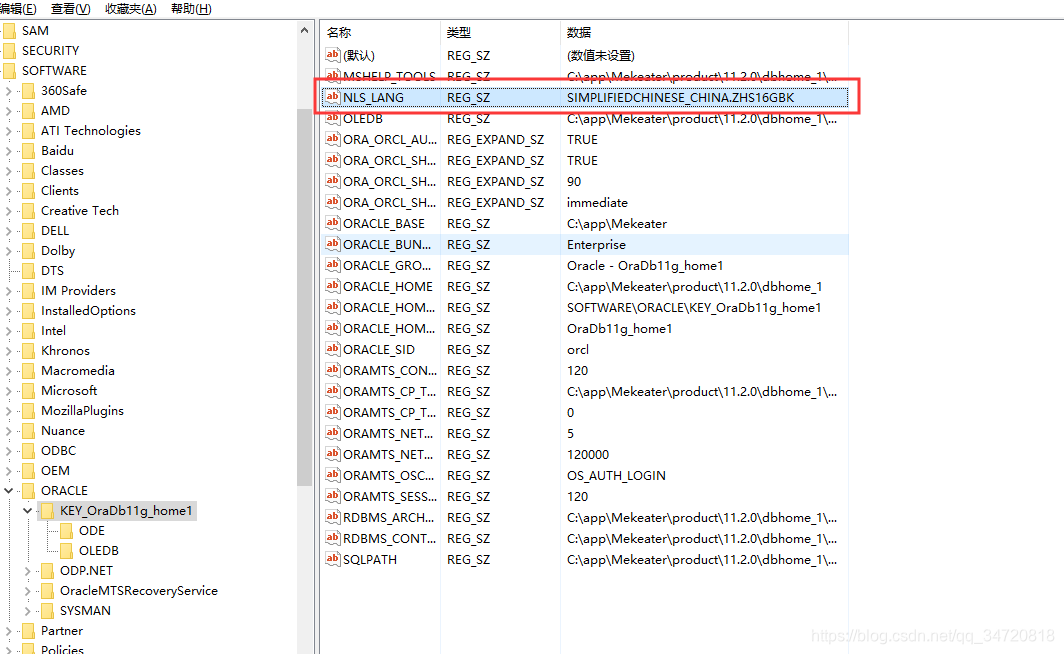The image size is (1064, 654).
Task: Click the ORAMTS_SESS... string icon
Action: pyautogui.click(x=332, y=496)
